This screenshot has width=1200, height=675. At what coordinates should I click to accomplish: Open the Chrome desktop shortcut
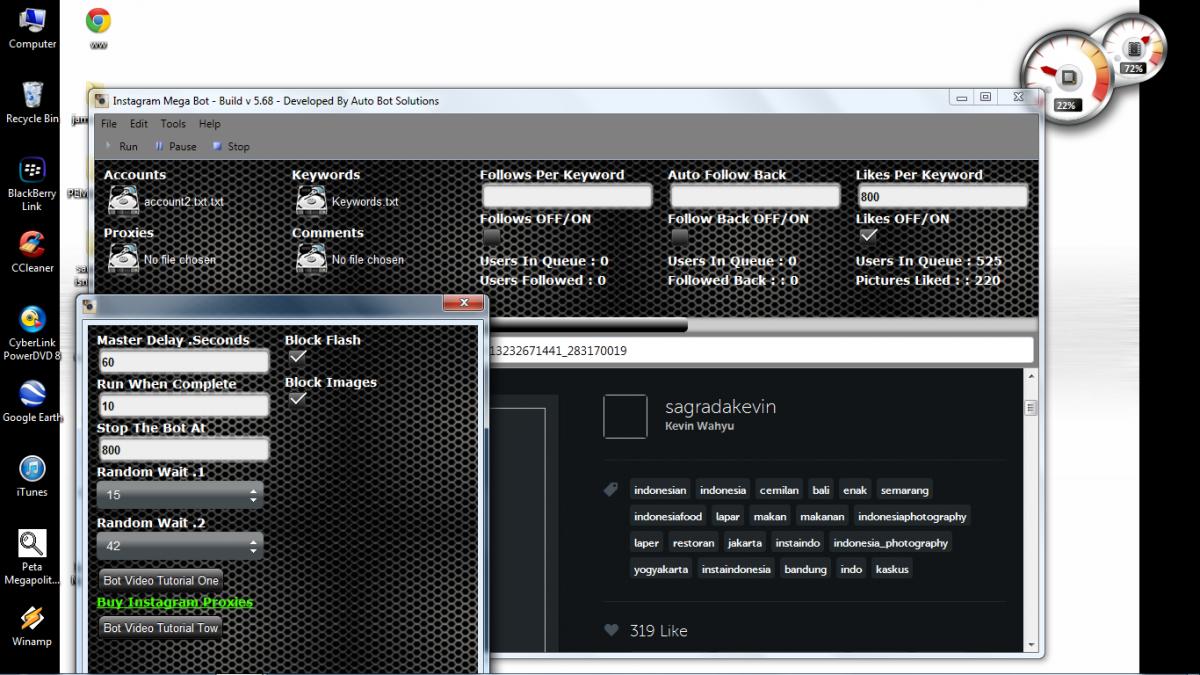click(x=98, y=28)
